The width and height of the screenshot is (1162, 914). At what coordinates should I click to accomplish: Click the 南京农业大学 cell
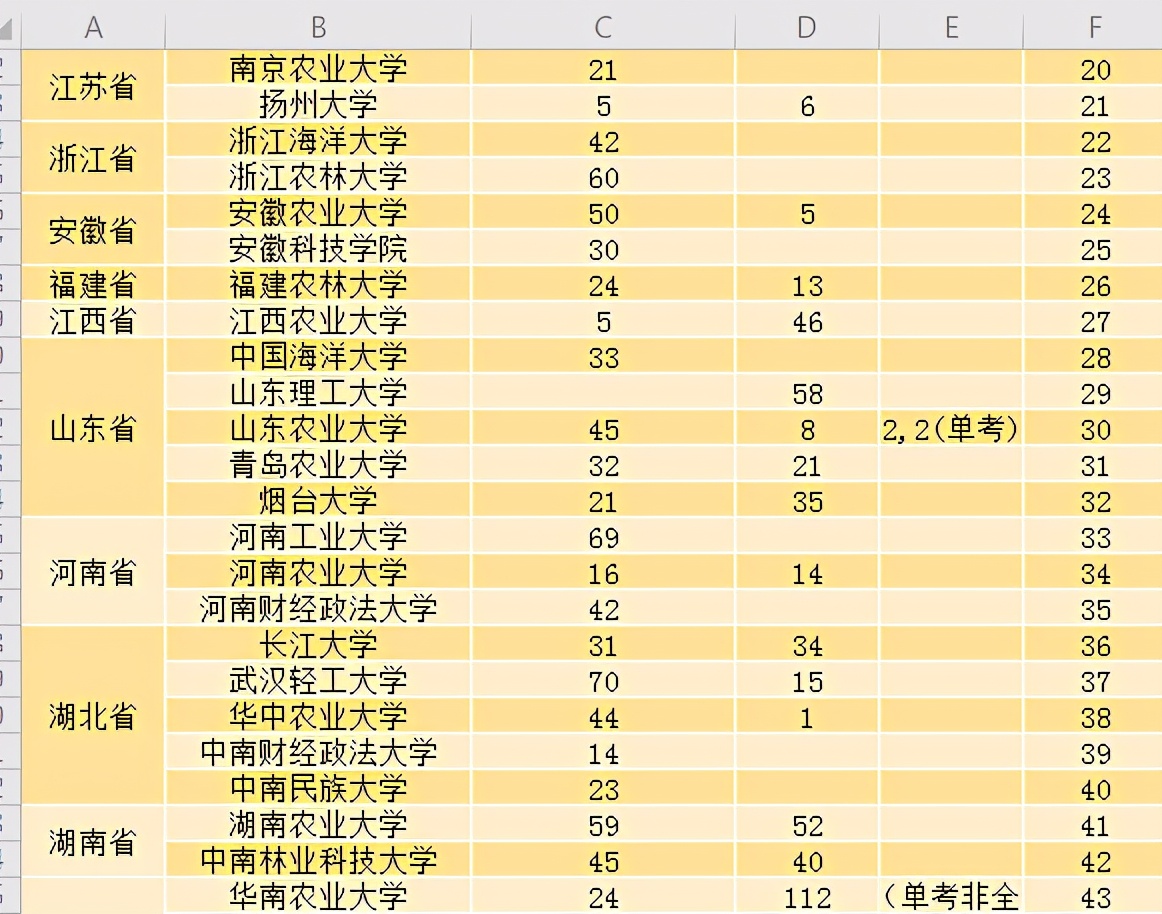coord(318,69)
